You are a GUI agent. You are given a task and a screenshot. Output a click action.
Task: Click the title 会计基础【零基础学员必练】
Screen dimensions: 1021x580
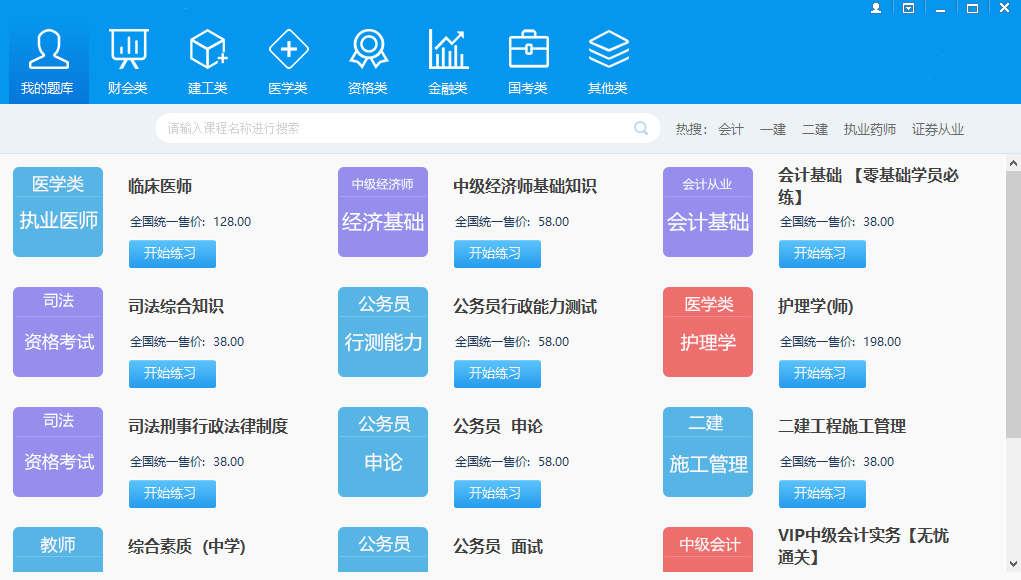(x=869, y=186)
